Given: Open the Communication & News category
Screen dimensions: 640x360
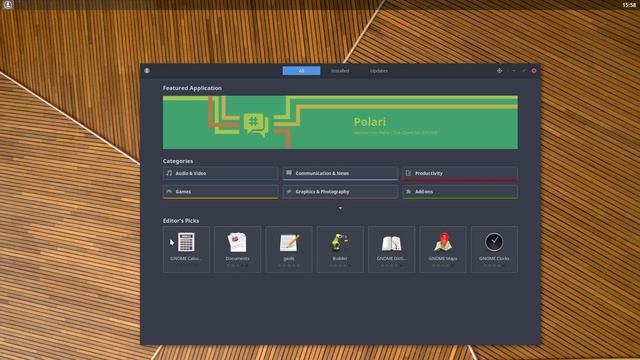Looking at the screenshot, I should click(x=340, y=173).
